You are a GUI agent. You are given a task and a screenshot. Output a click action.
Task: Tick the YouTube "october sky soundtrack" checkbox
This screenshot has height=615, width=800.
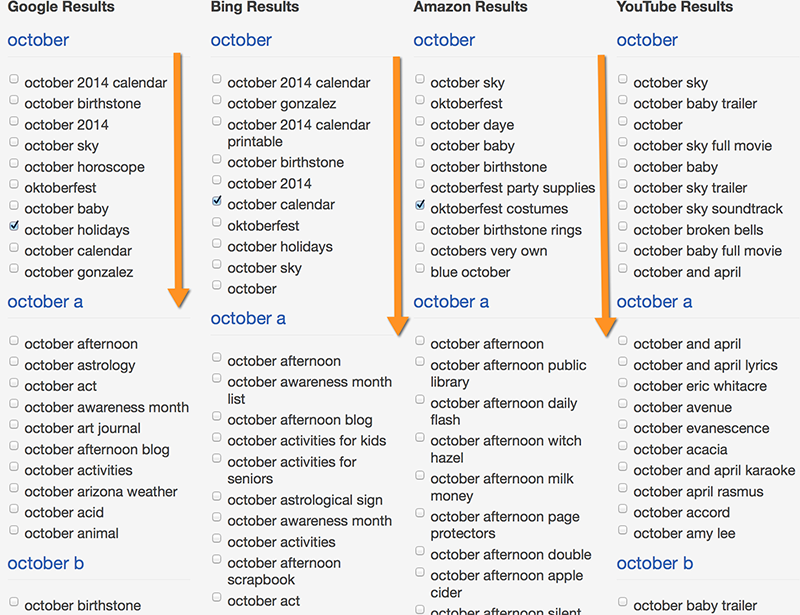pyautogui.click(x=623, y=207)
